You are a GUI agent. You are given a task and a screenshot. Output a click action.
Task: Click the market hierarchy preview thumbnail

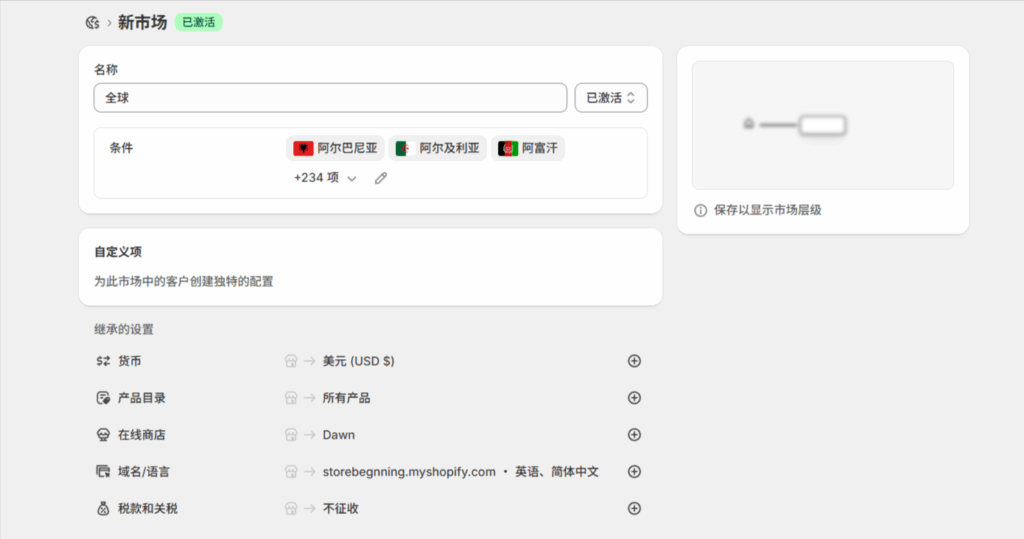point(822,126)
